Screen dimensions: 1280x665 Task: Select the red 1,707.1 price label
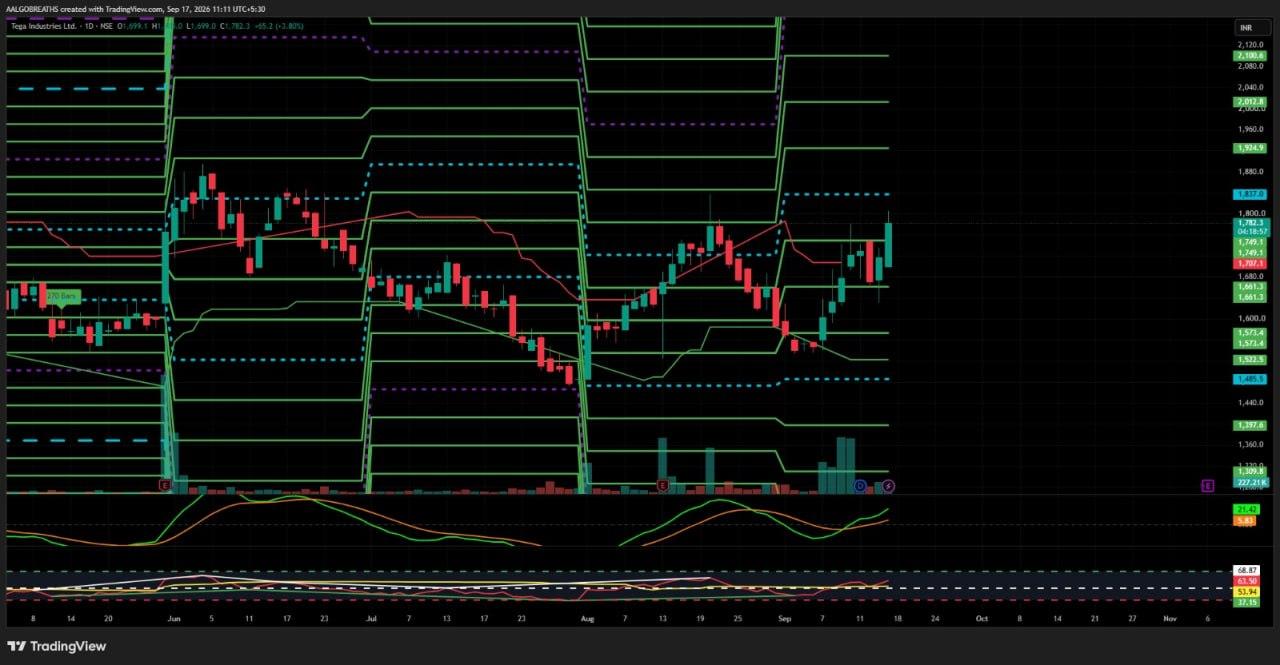tap(1251, 264)
